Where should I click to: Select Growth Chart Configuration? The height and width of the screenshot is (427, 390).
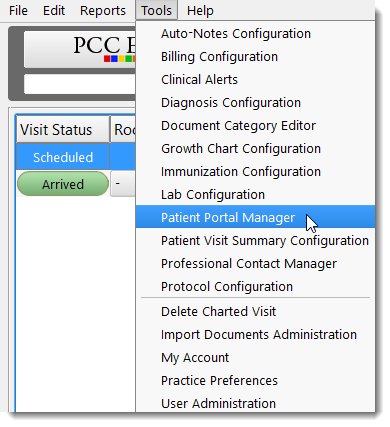click(x=255, y=149)
